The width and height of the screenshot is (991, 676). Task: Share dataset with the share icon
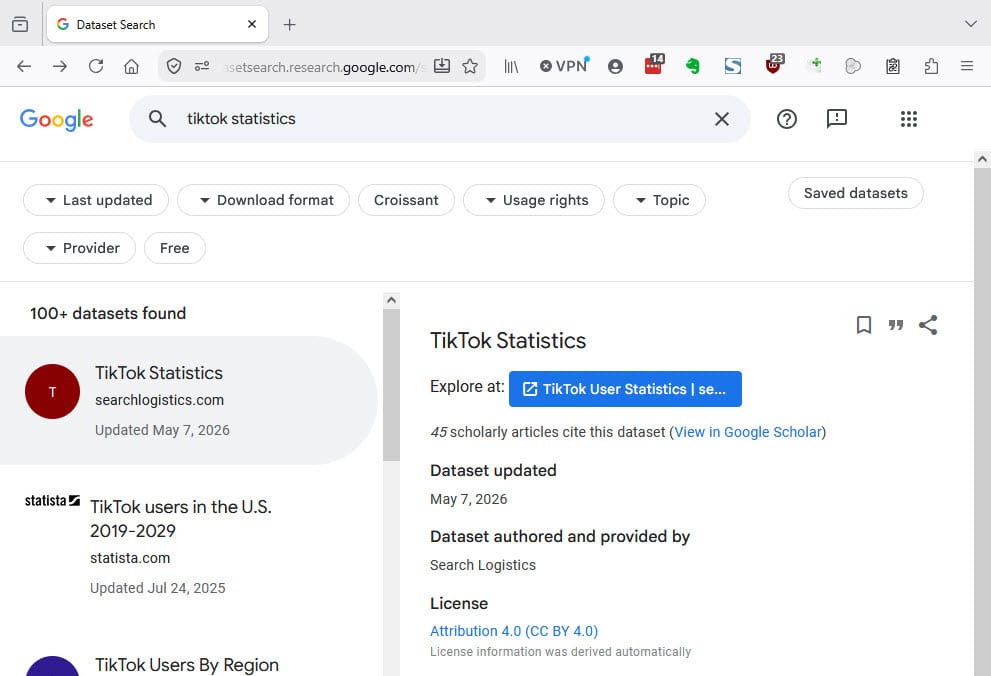coord(928,325)
